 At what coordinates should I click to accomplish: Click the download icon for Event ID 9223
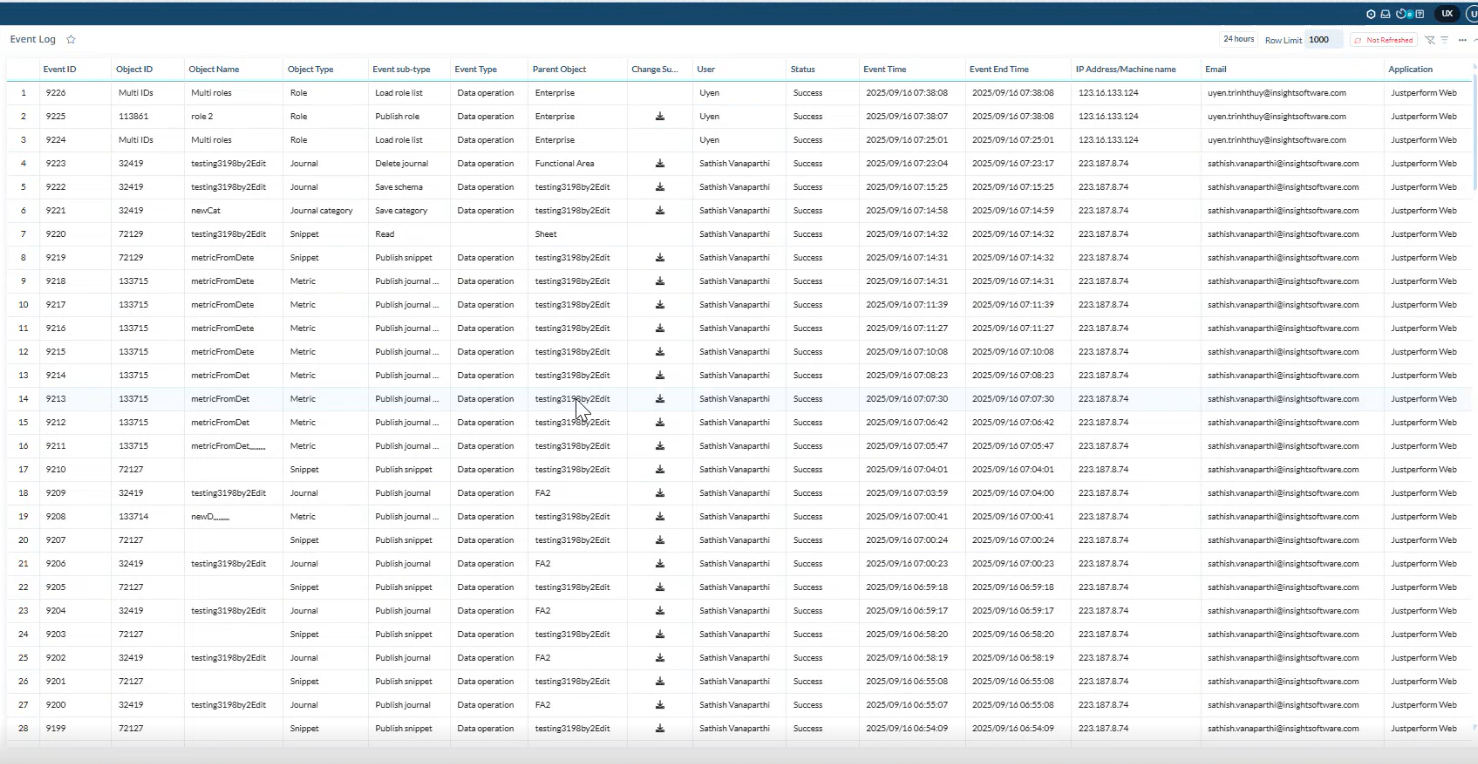tap(660, 163)
